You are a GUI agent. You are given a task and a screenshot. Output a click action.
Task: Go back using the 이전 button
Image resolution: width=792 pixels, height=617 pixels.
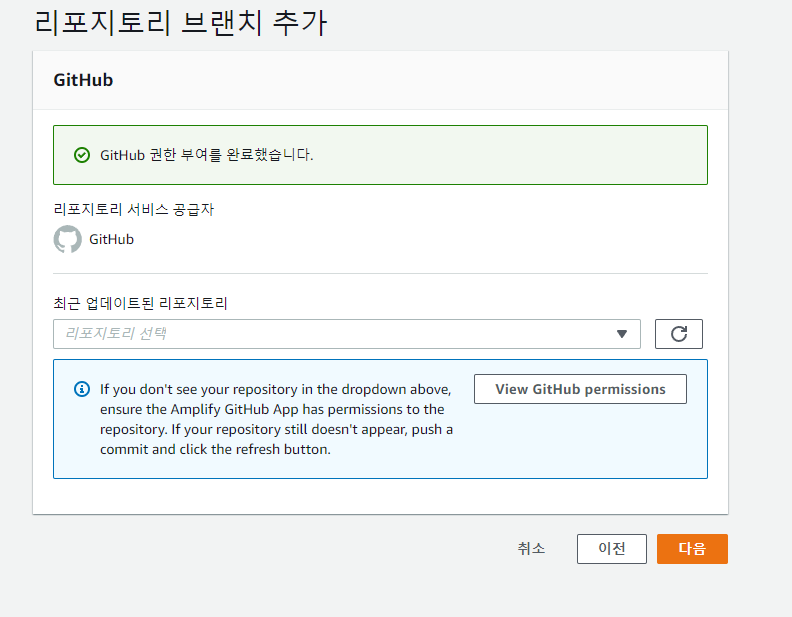coord(612,549)
